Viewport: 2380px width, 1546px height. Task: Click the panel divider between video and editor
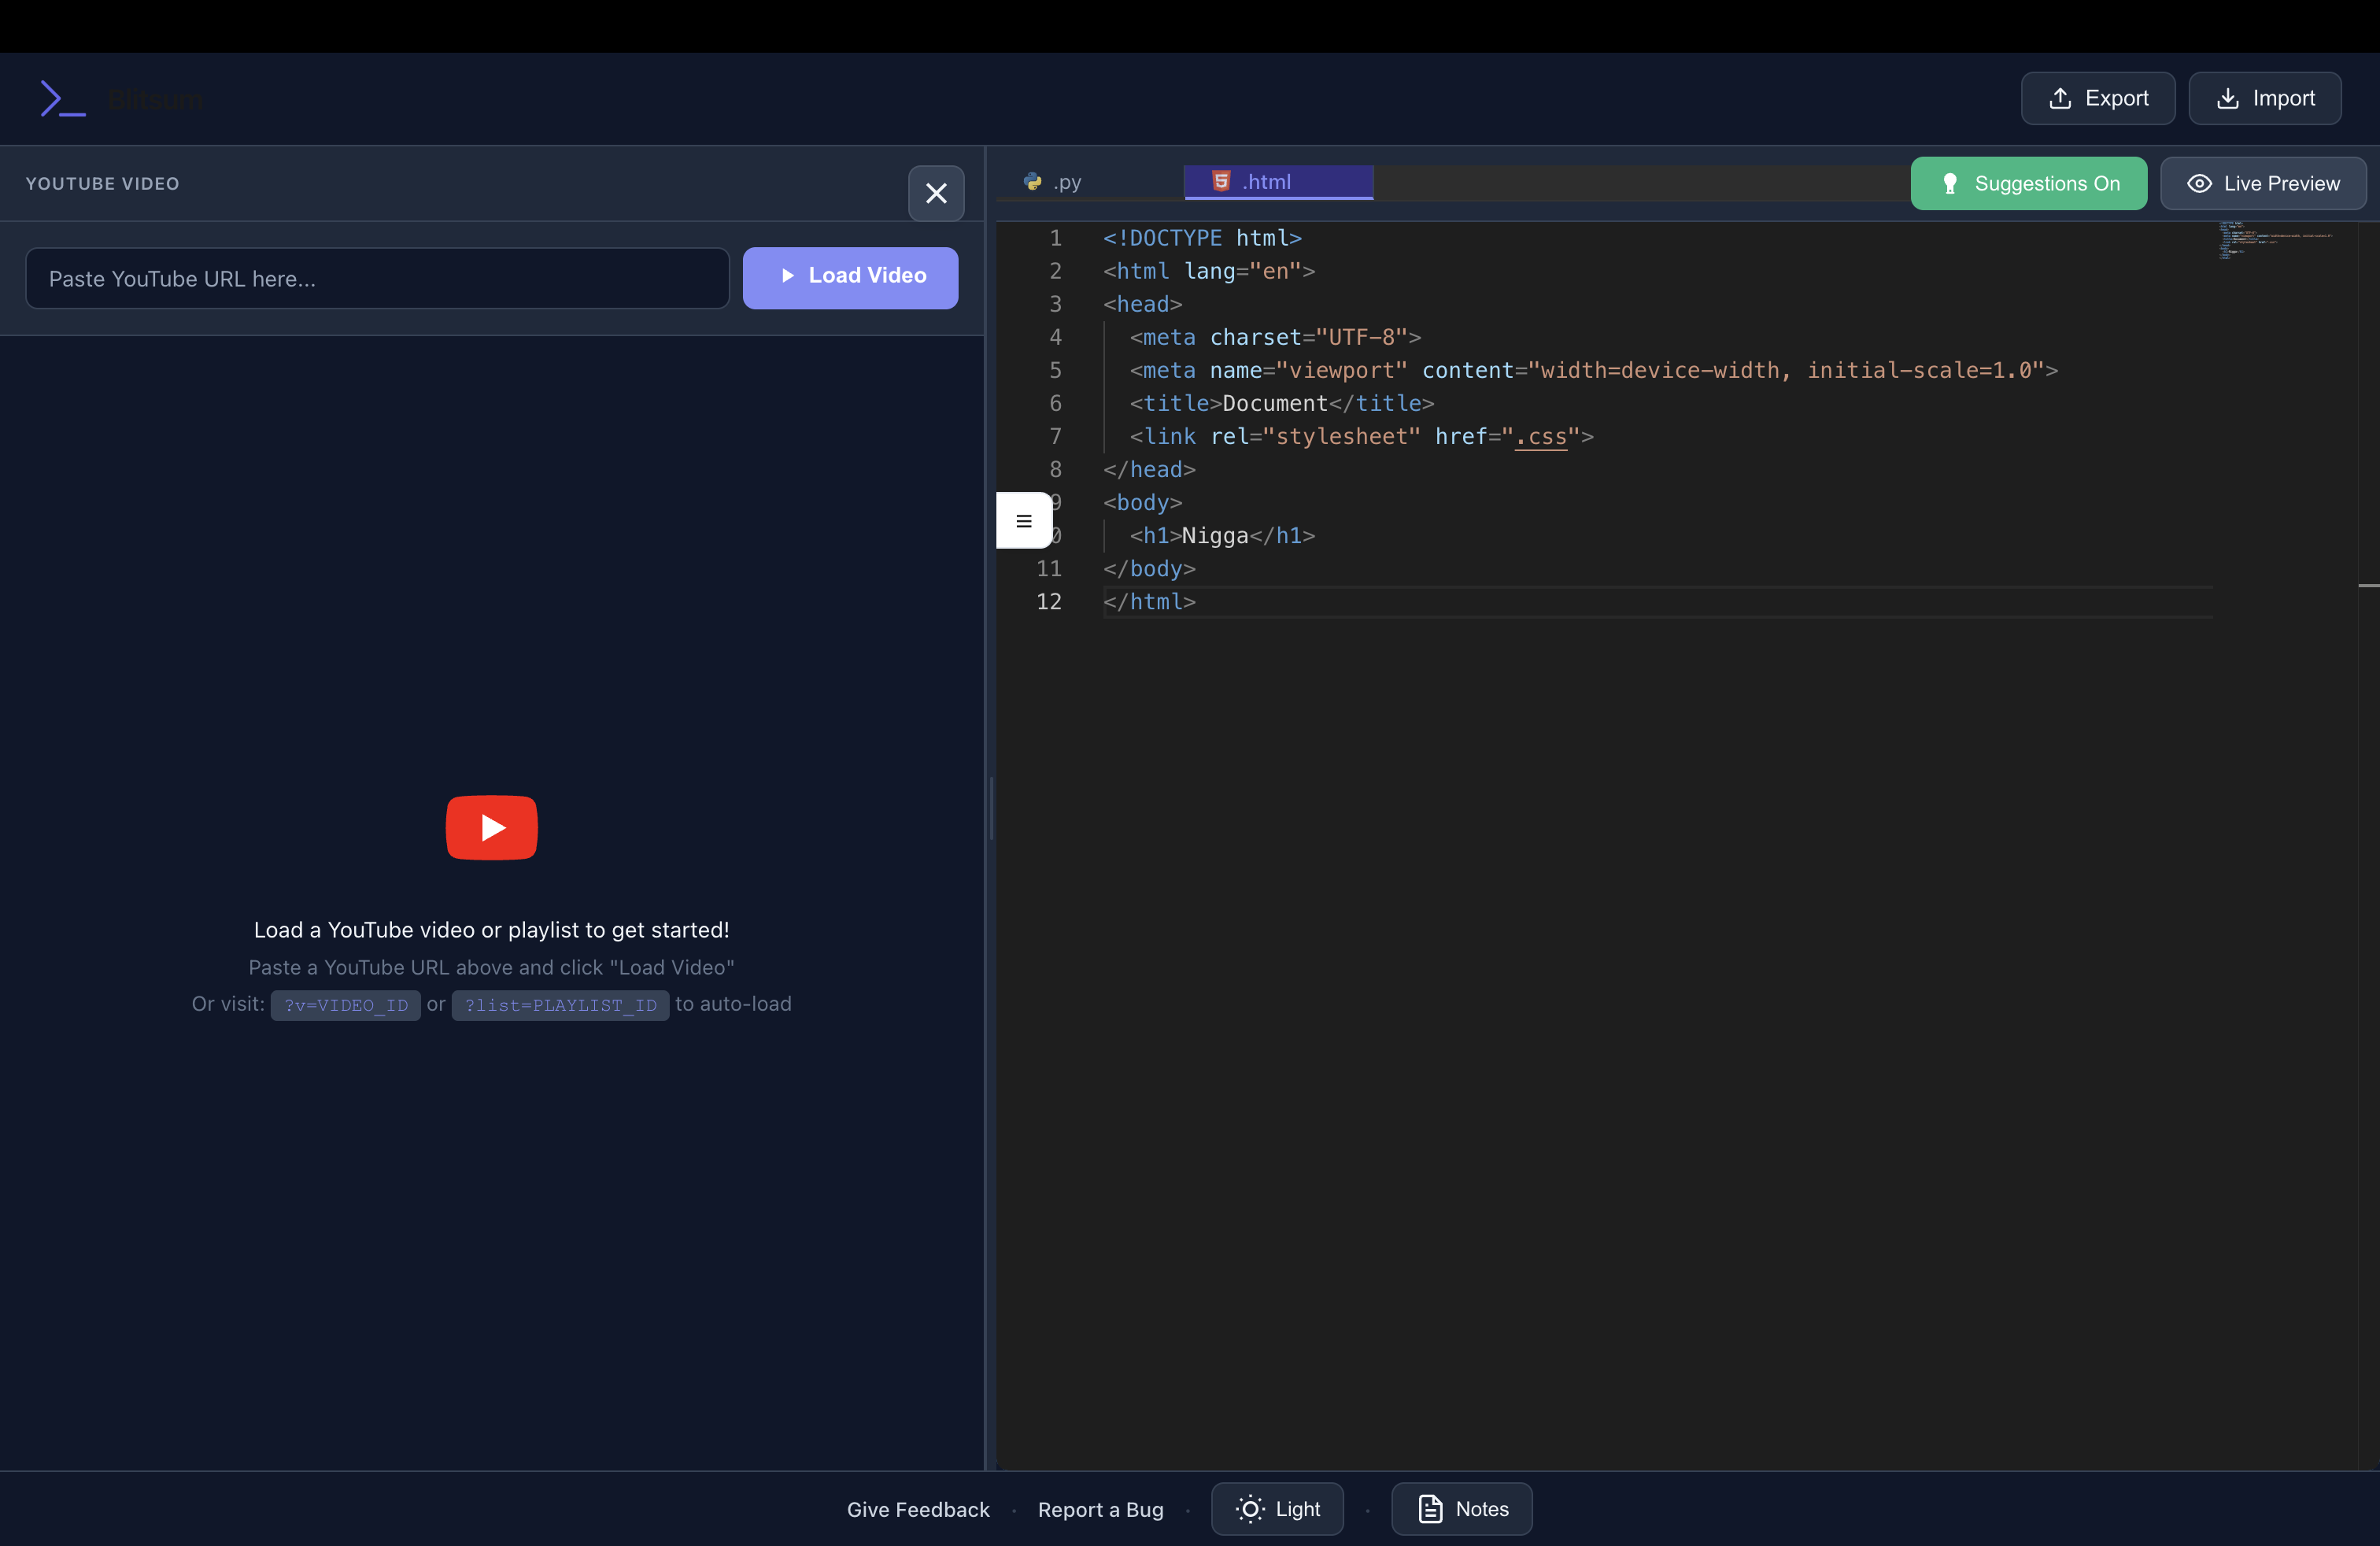click(990, 808)
